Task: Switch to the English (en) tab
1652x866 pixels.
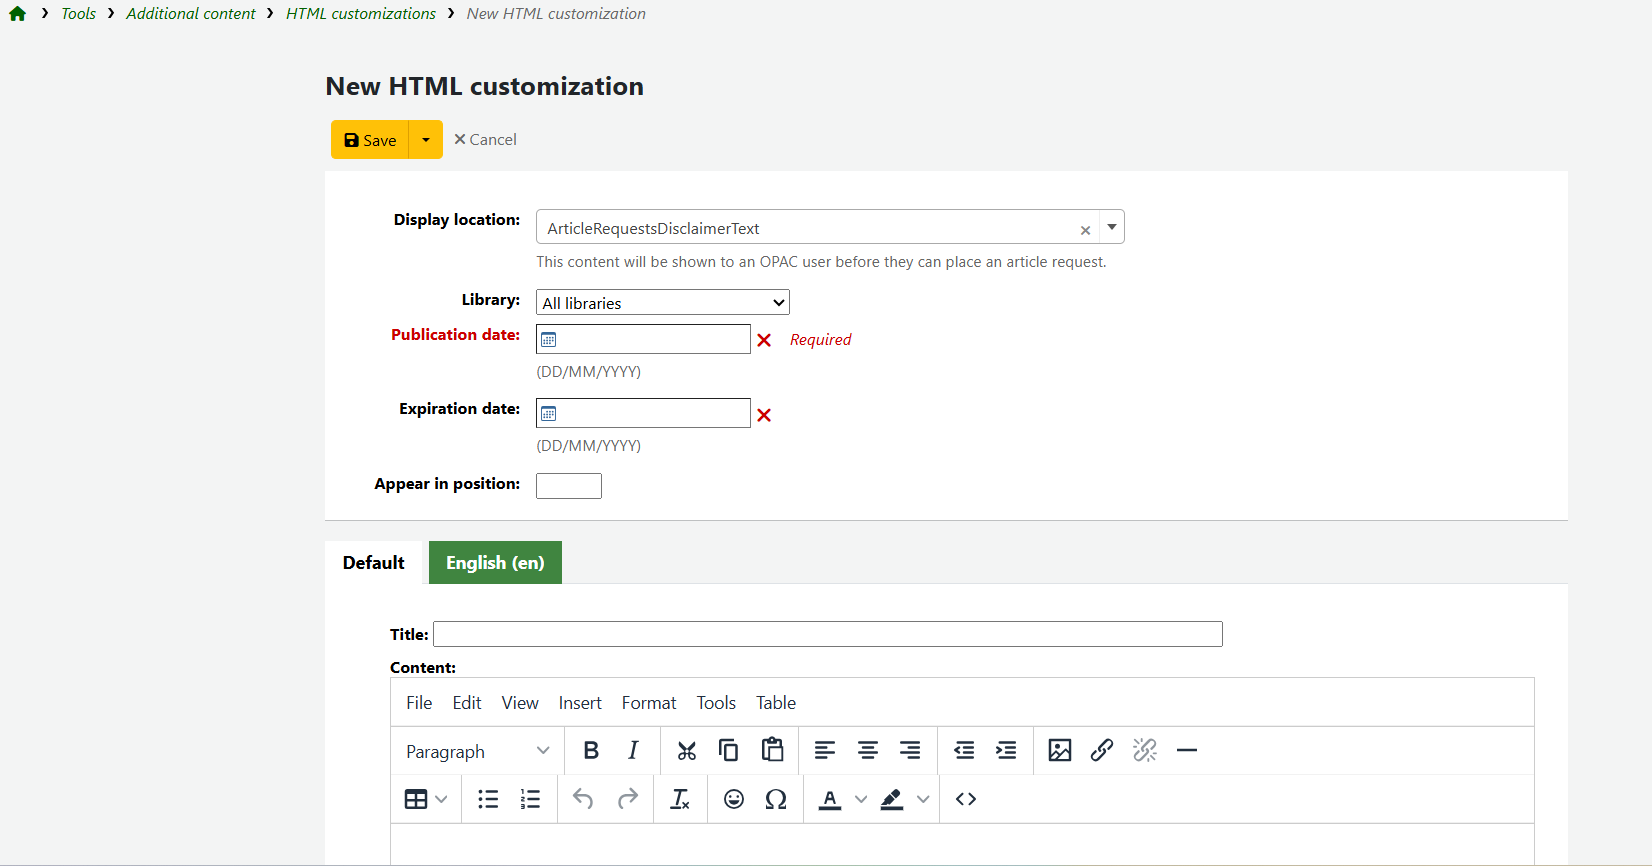Action: tap(495, 563)
